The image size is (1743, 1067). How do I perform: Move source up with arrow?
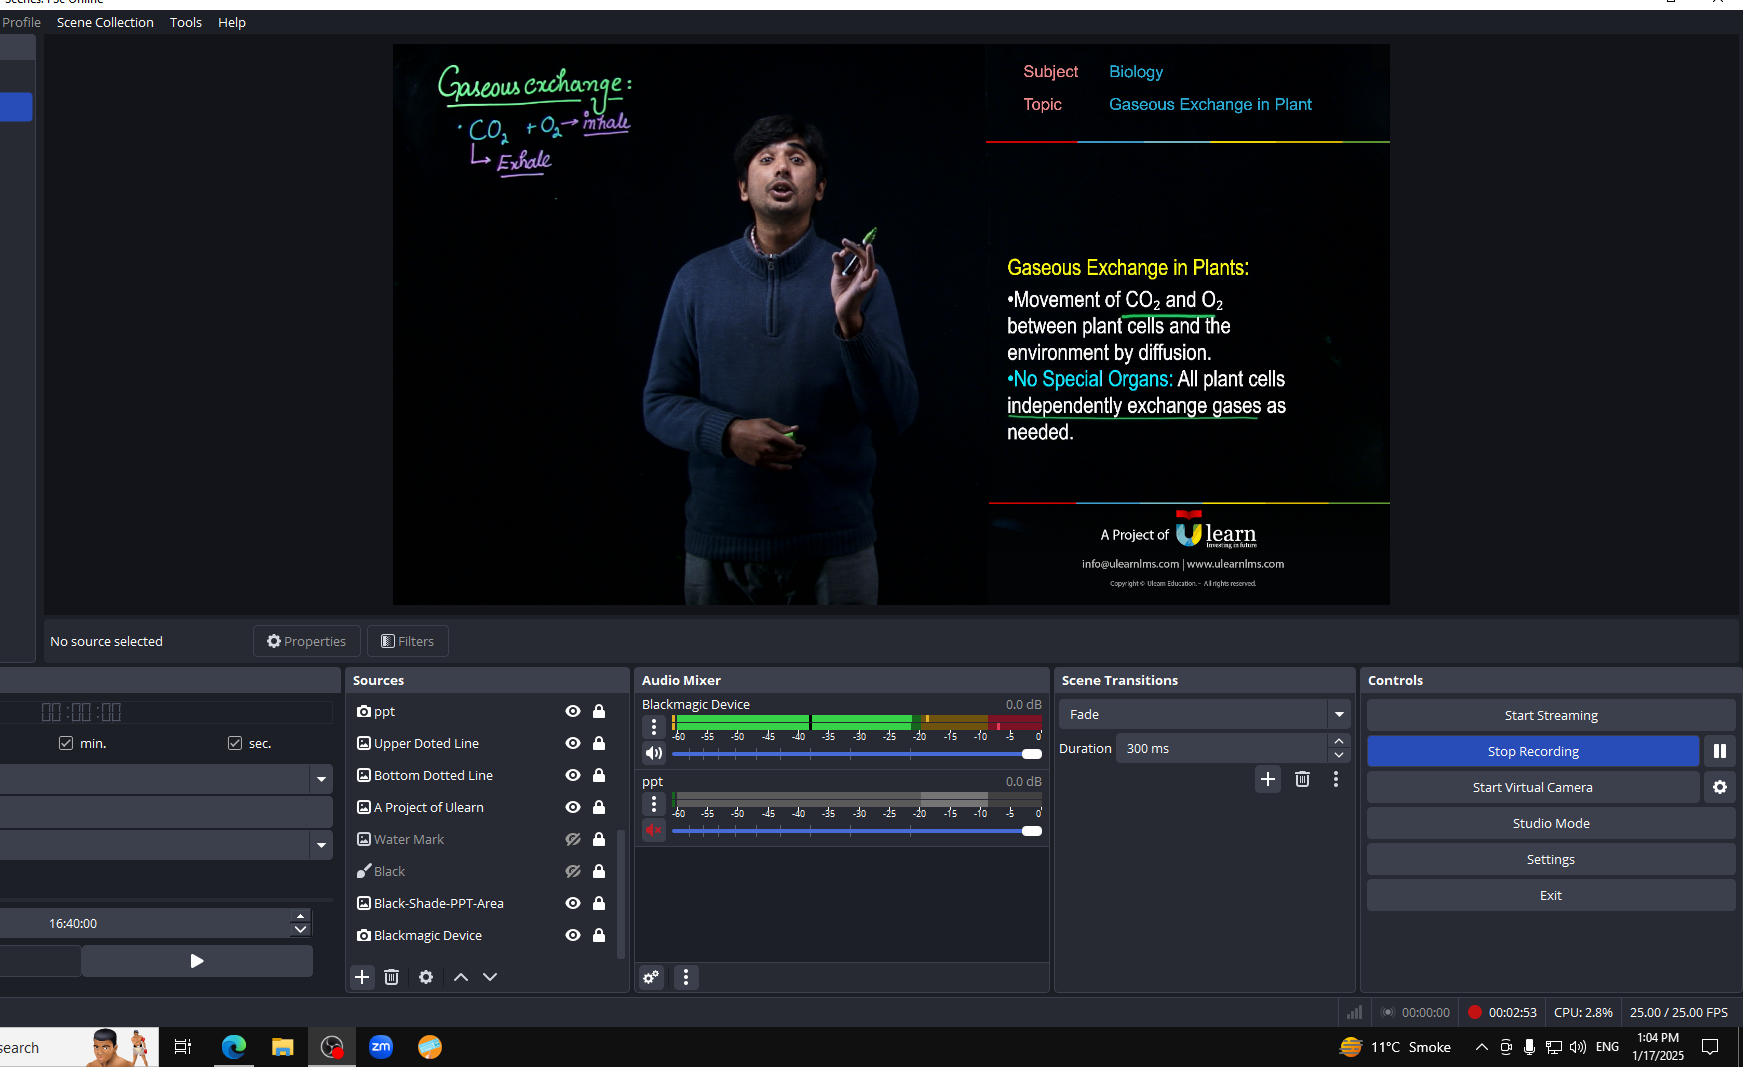click(461, 977)
